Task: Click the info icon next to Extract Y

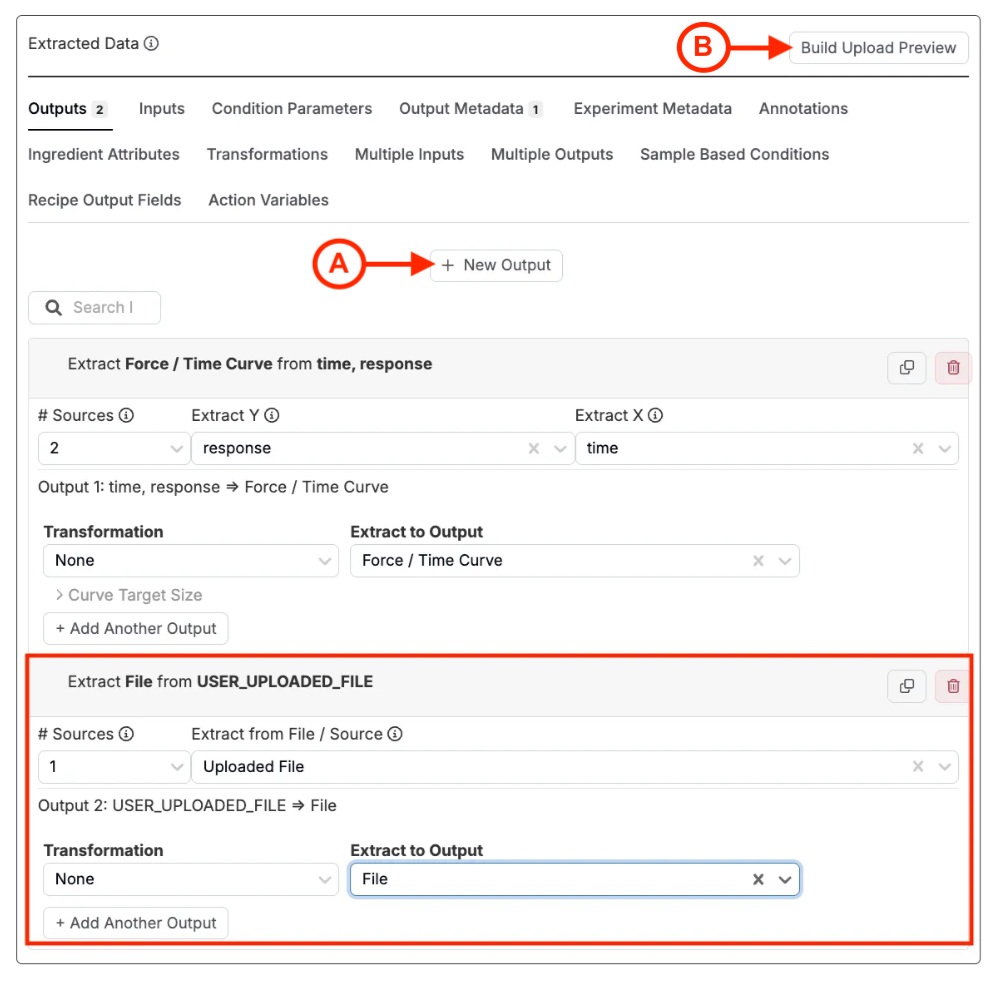Action: (272, 416)
